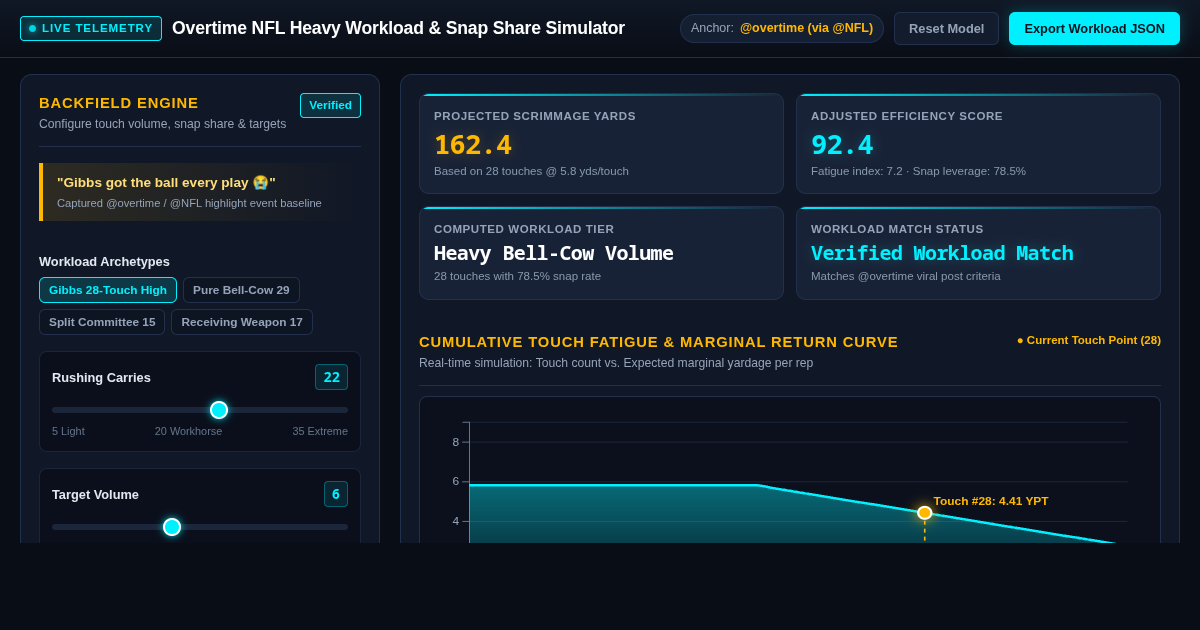This screenshot has height=630, width=1200.
Task: Click the '20 Workhorse' slider label
Action: (188, 431)
